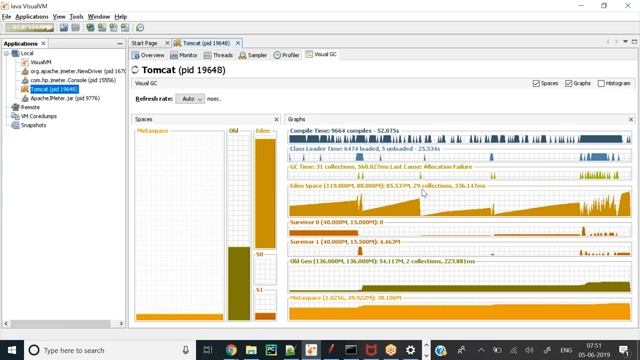
Task: Open the Monitor tab
Action: tap(184, 55)
